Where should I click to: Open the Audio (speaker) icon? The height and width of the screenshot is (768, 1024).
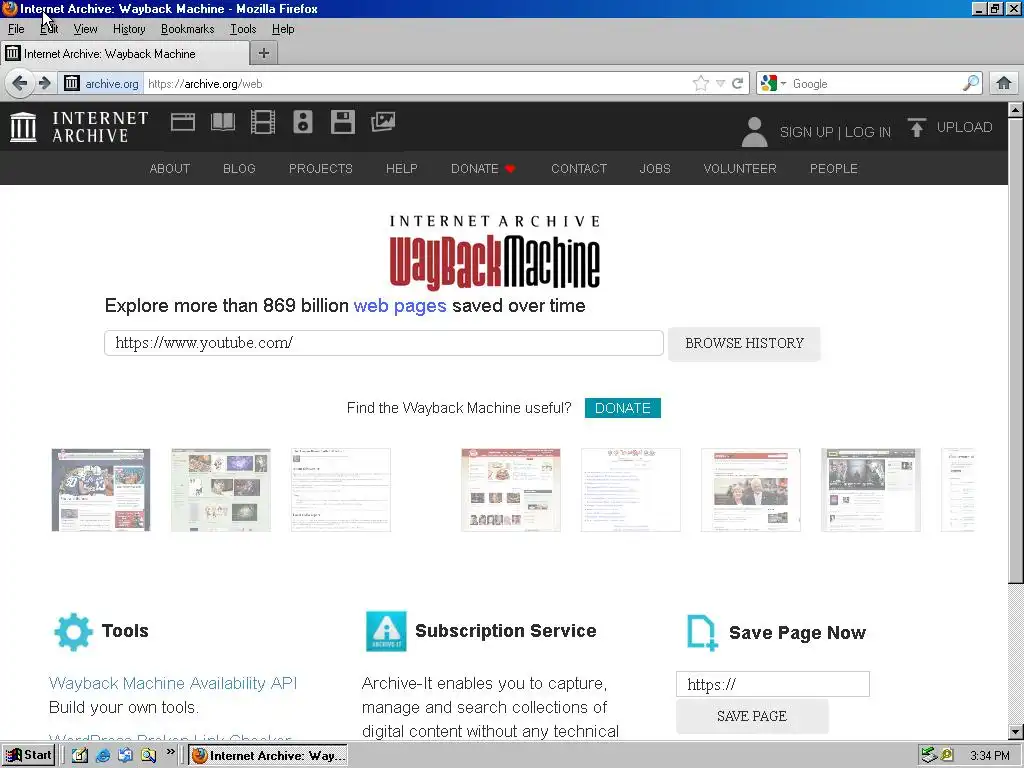[x=302, y=122]
